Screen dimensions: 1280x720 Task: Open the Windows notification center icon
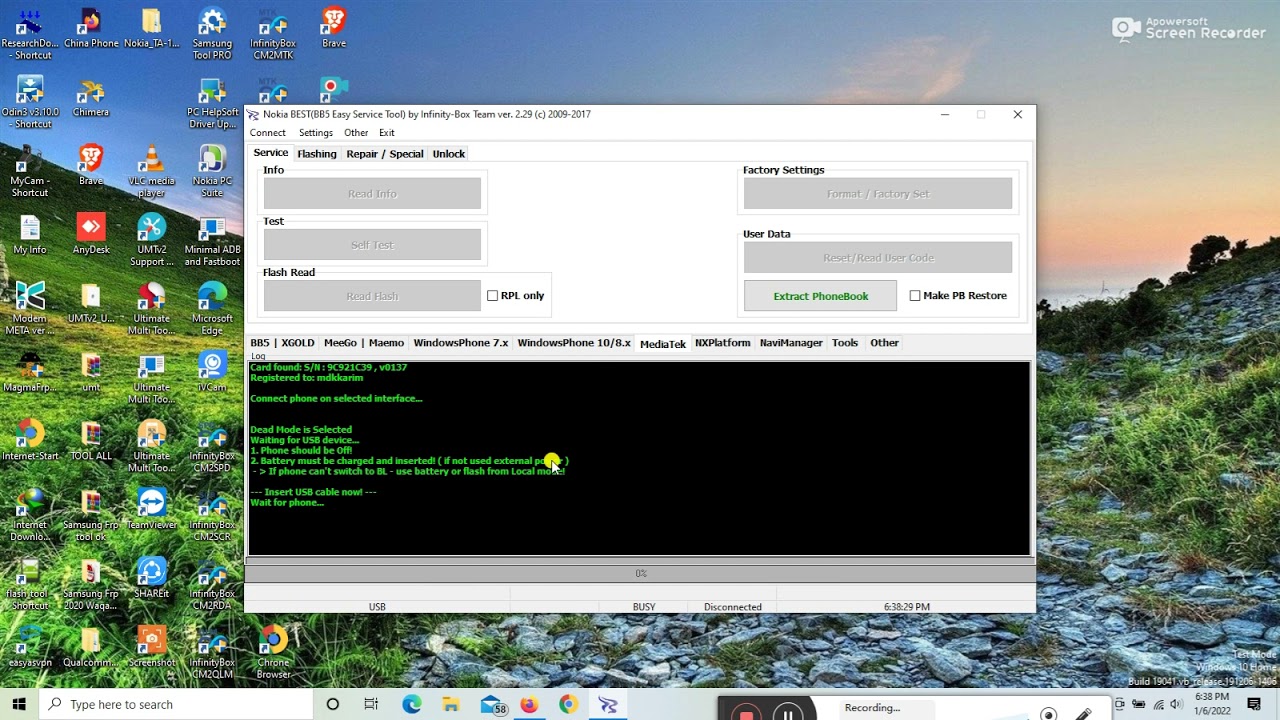coord(1254,704)
